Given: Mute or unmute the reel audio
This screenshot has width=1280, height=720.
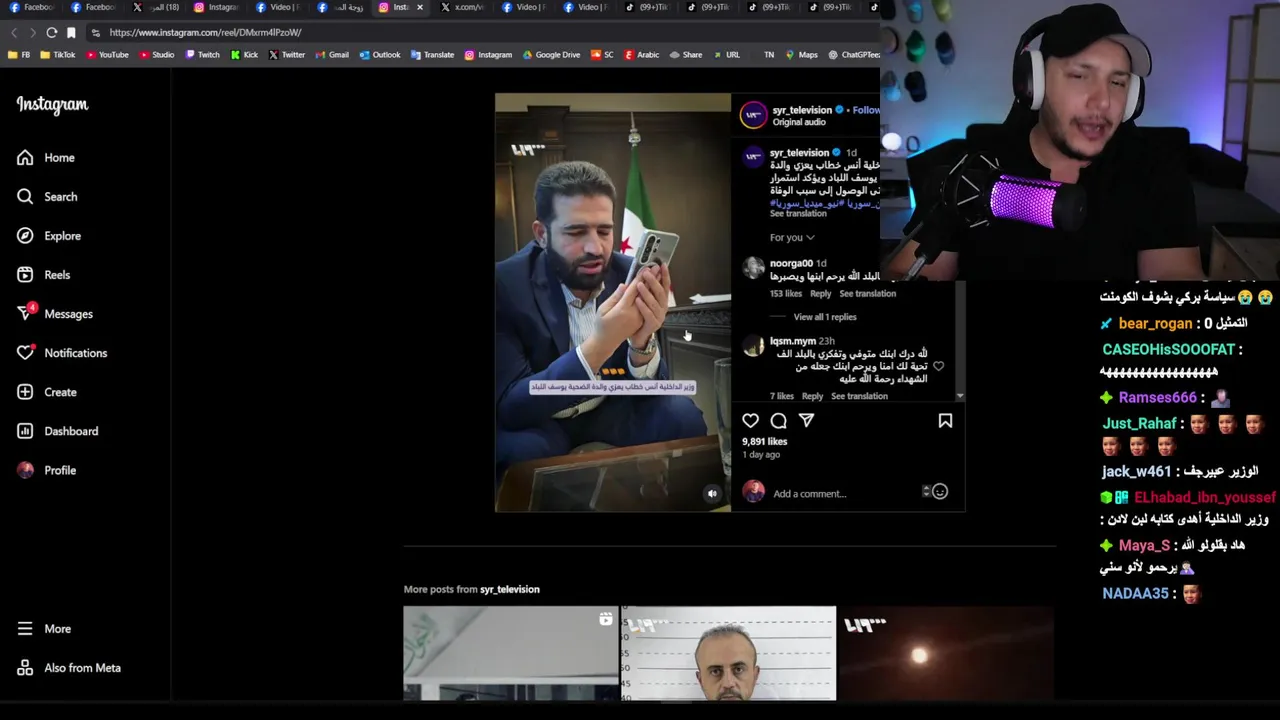Looking at the screenshot, I should 712,493.
